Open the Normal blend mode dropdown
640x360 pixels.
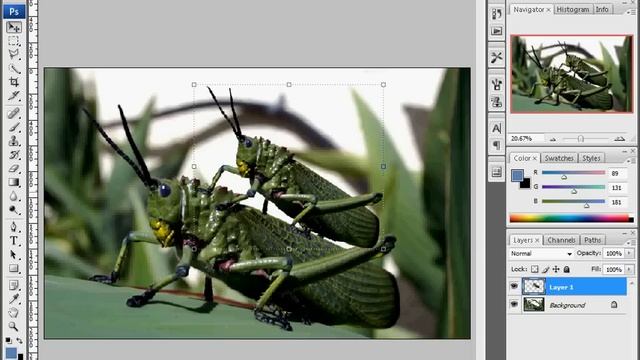[541, 253]
